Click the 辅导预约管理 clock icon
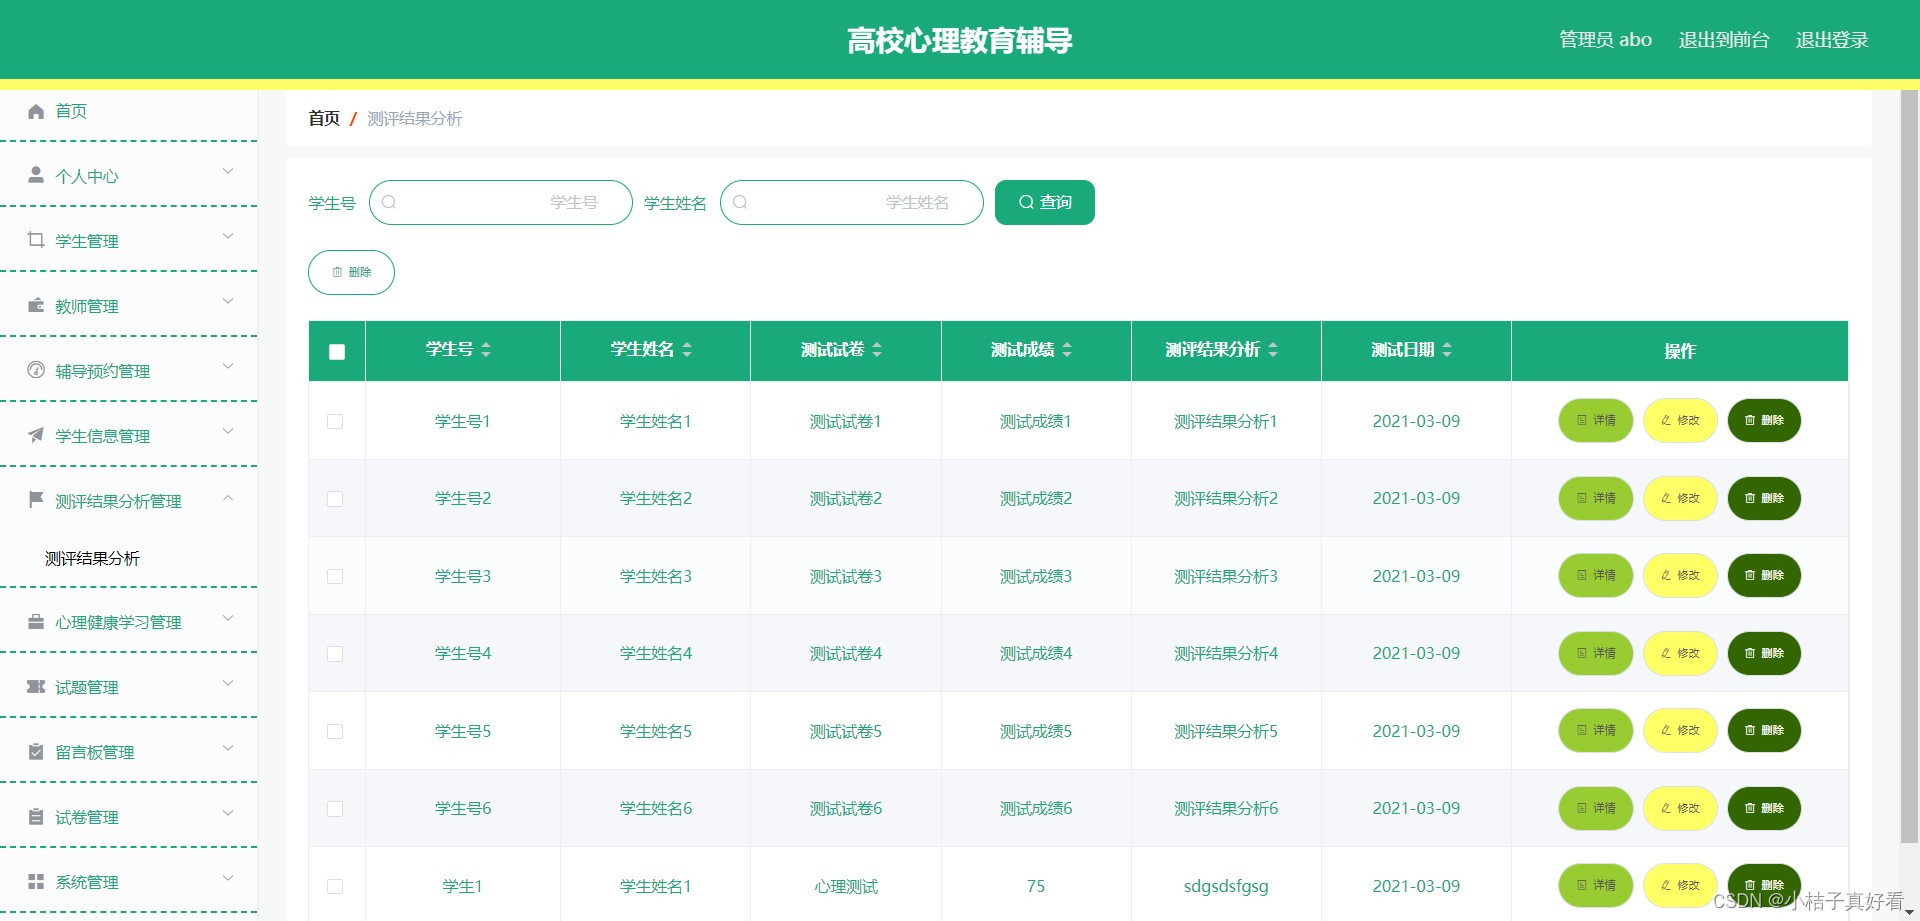 pos(36,370)
